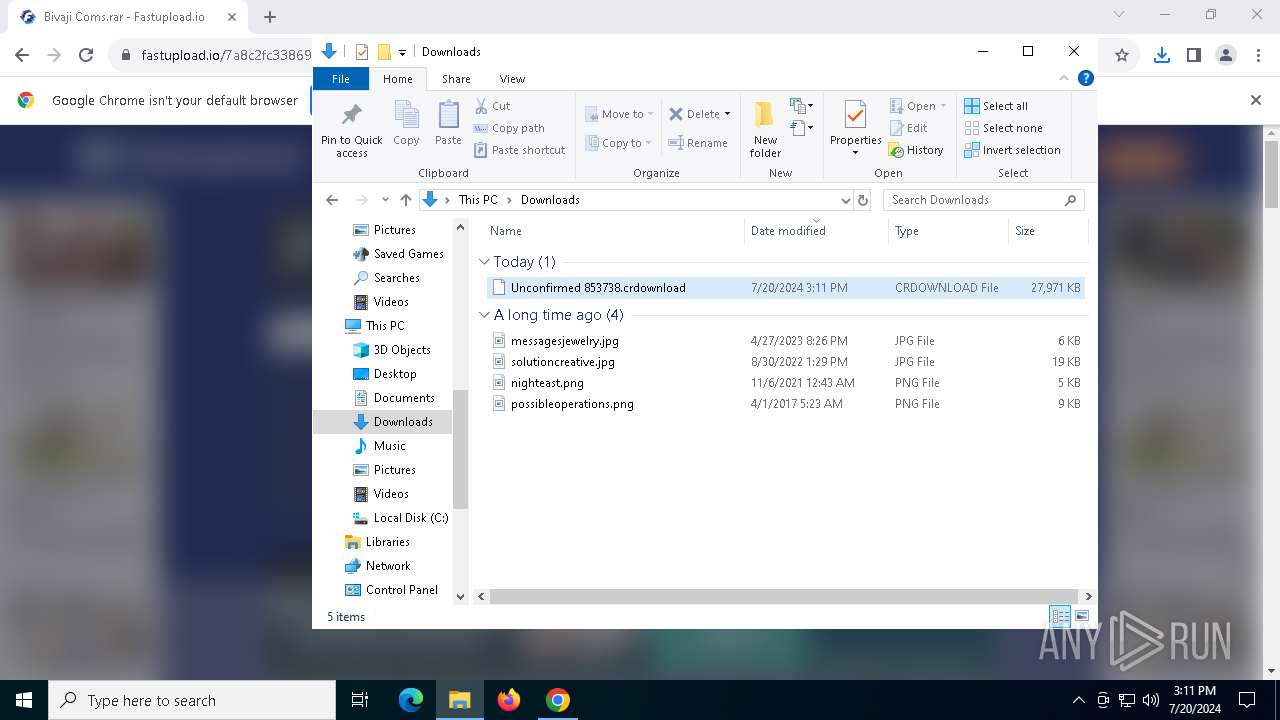
Task: Switch to Details view icon
Action: [x=1060, y=616]
